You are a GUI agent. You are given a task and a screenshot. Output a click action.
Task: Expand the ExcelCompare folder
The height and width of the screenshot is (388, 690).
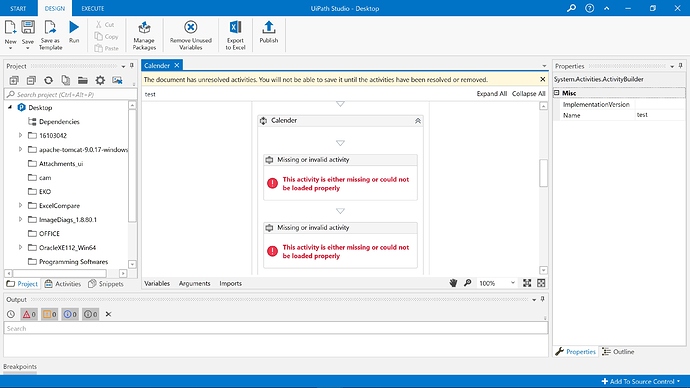click(20, 205)
